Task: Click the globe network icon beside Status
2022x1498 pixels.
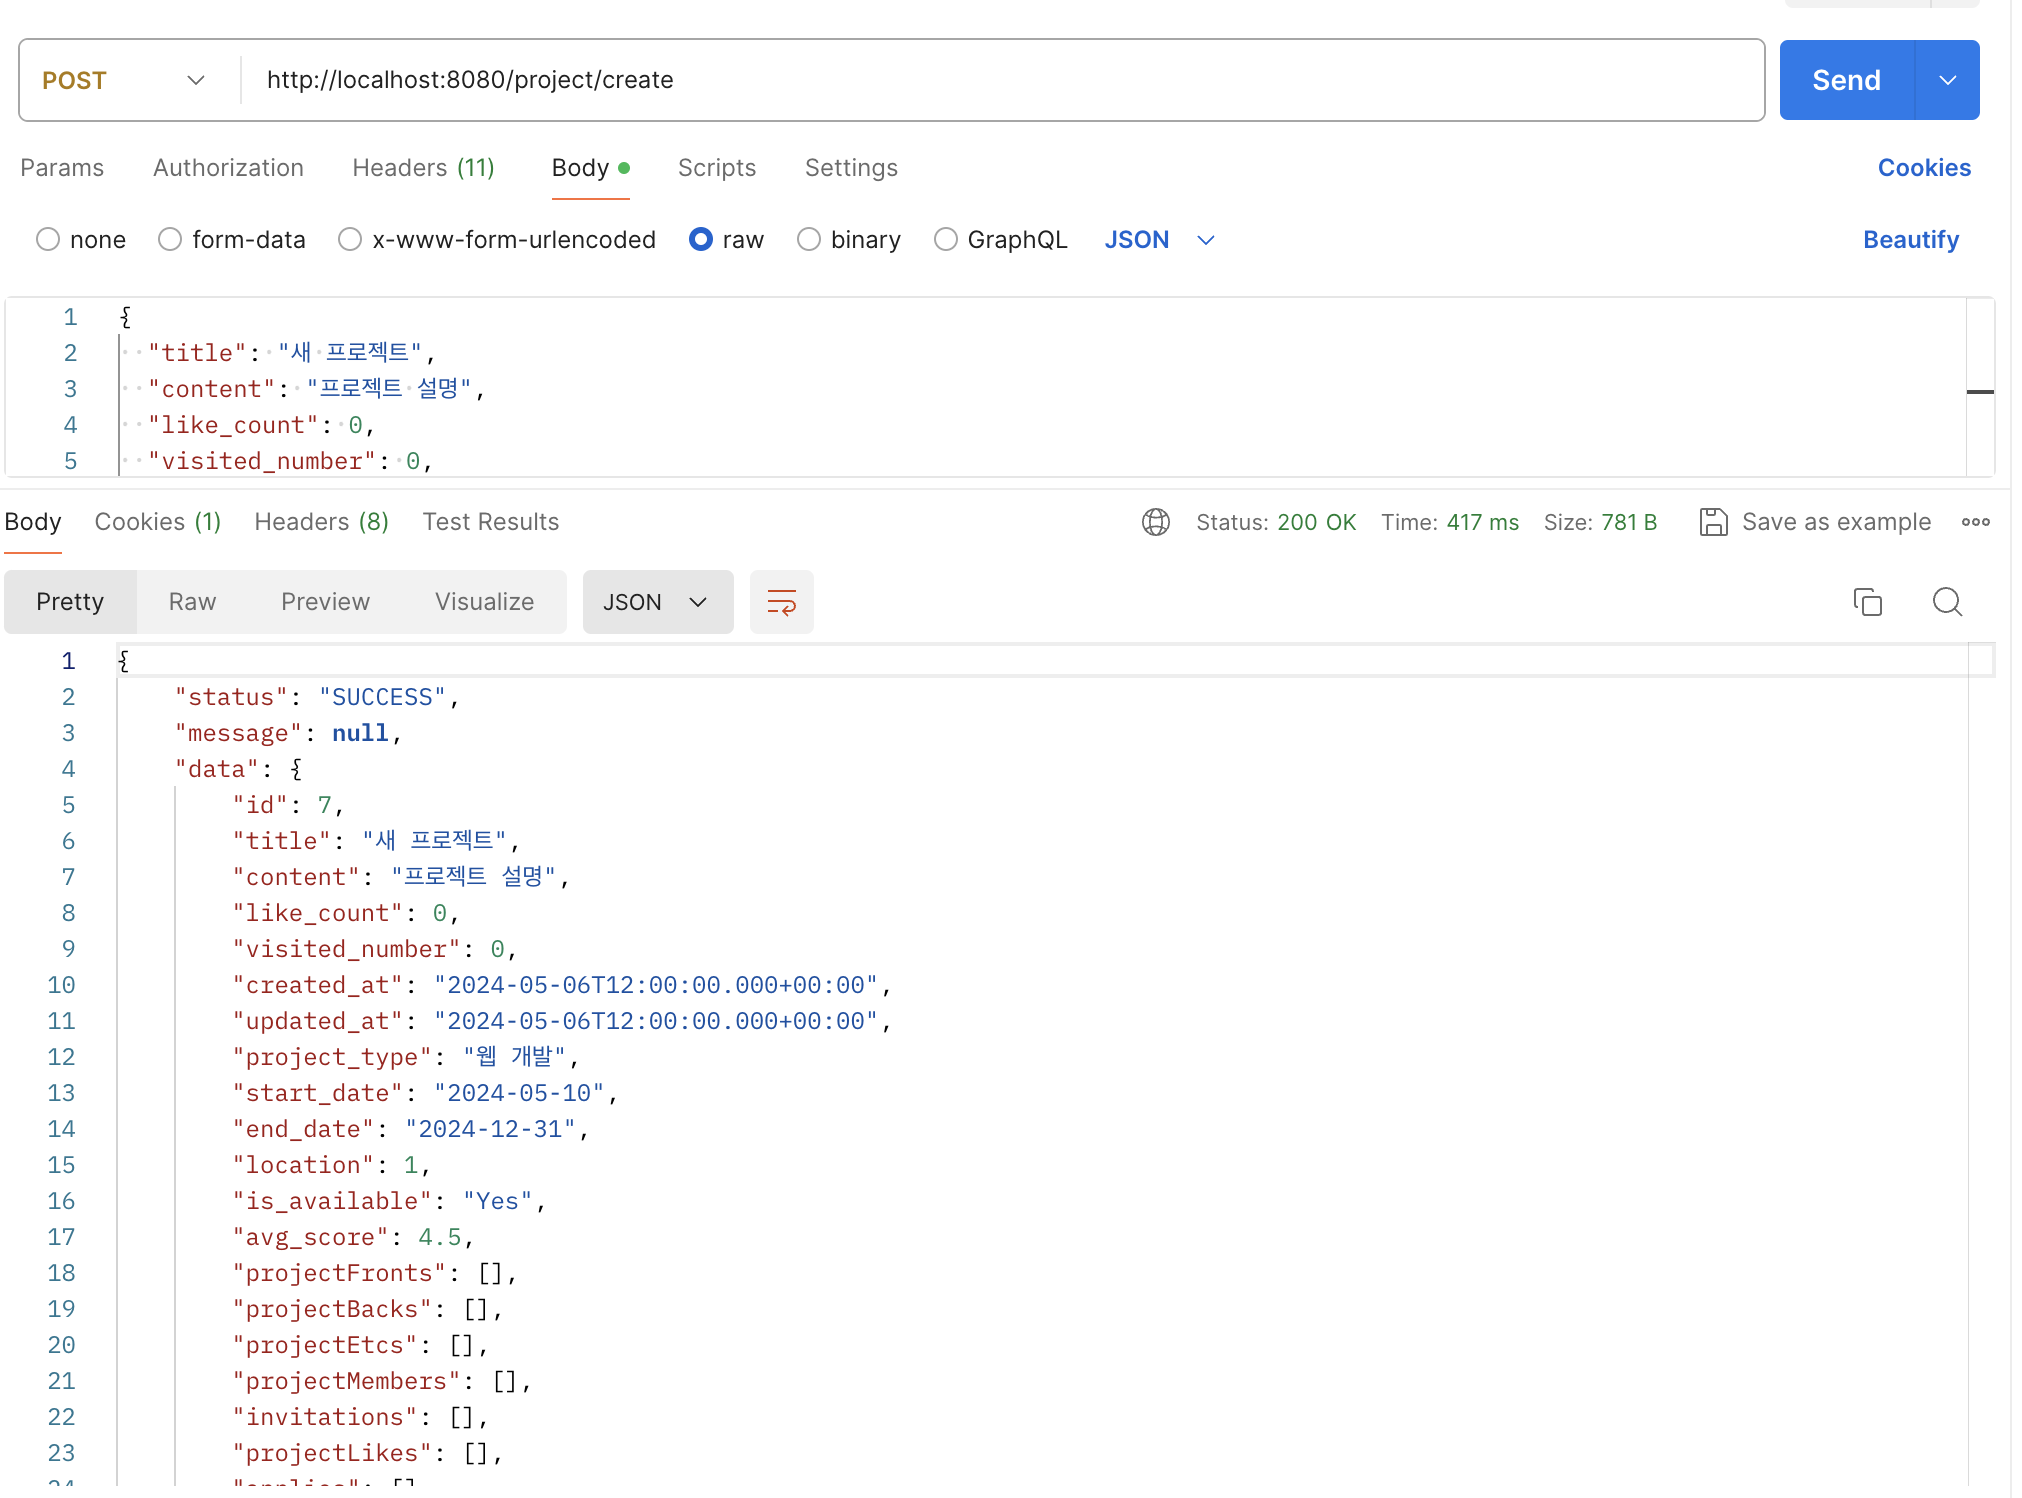Action: point(1155,522)
